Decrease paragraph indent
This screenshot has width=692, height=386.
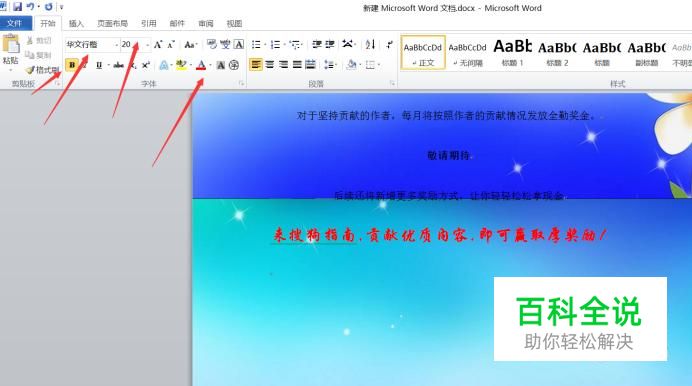[x=316, y=44]
